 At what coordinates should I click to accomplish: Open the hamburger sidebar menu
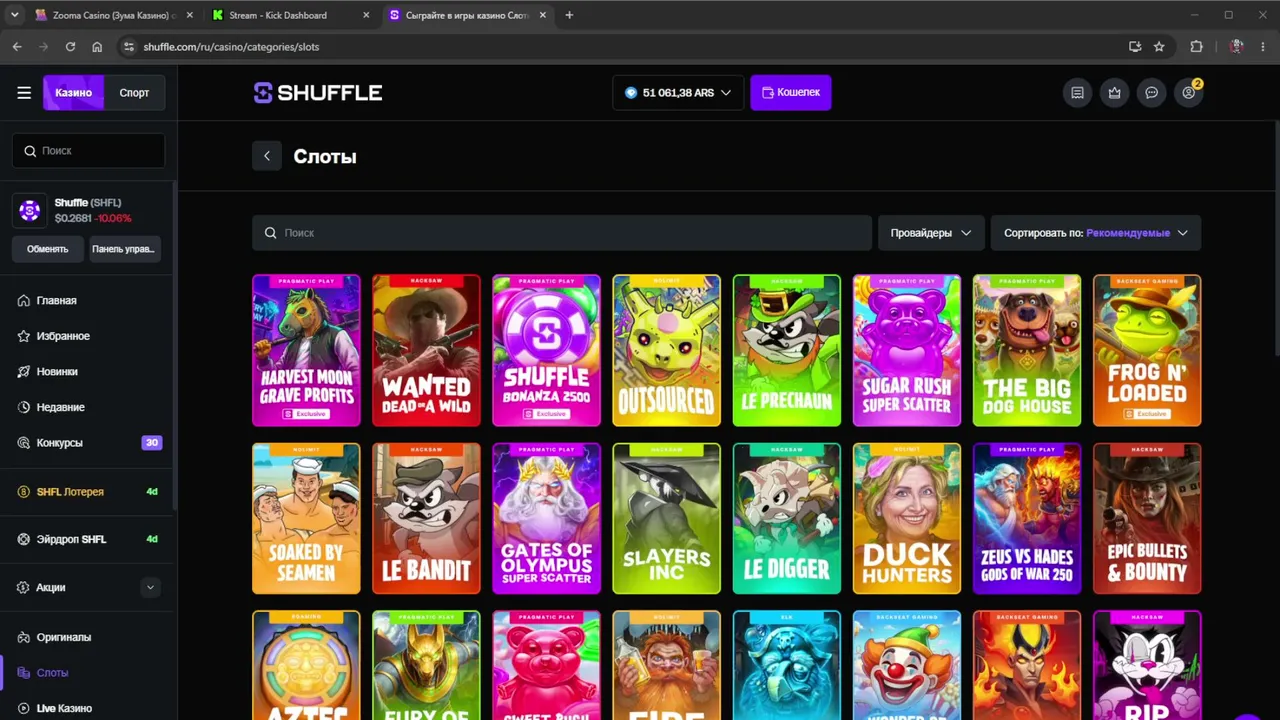tap(24, 93)
